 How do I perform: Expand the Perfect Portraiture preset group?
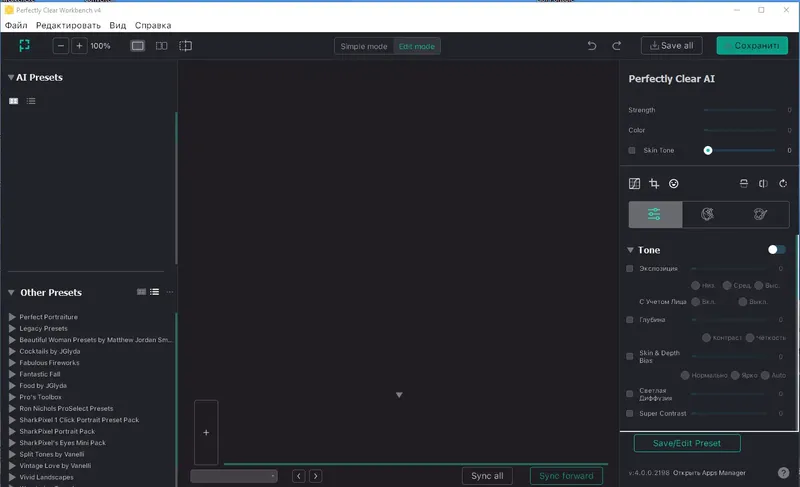click(12, 317)
